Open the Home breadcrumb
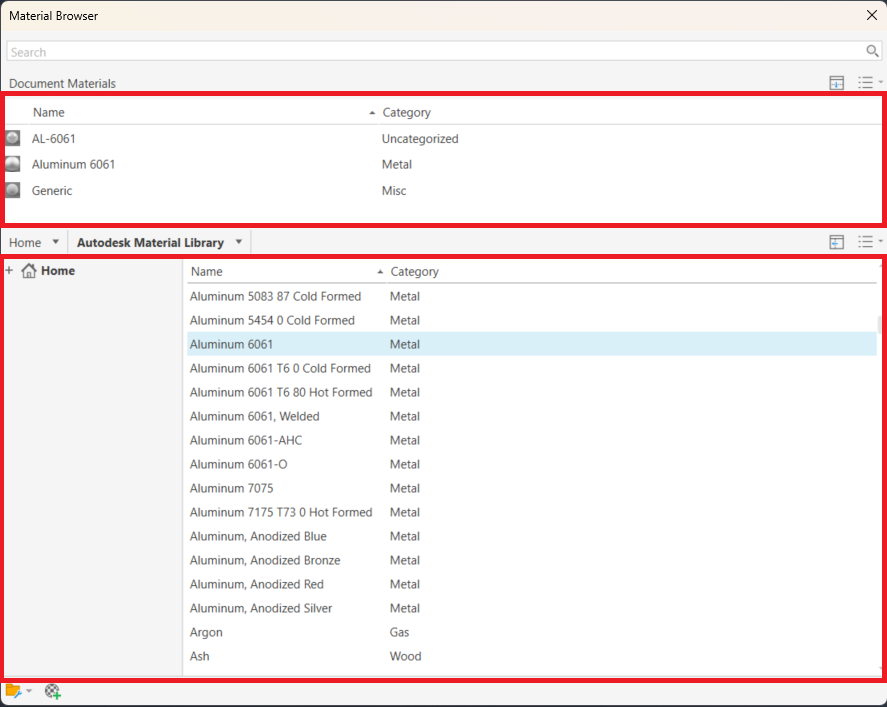887x707 pixels. click(25, 243)
